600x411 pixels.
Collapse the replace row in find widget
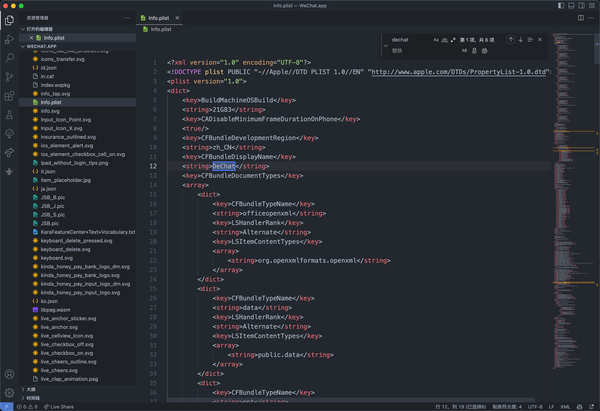pos(386,45)
